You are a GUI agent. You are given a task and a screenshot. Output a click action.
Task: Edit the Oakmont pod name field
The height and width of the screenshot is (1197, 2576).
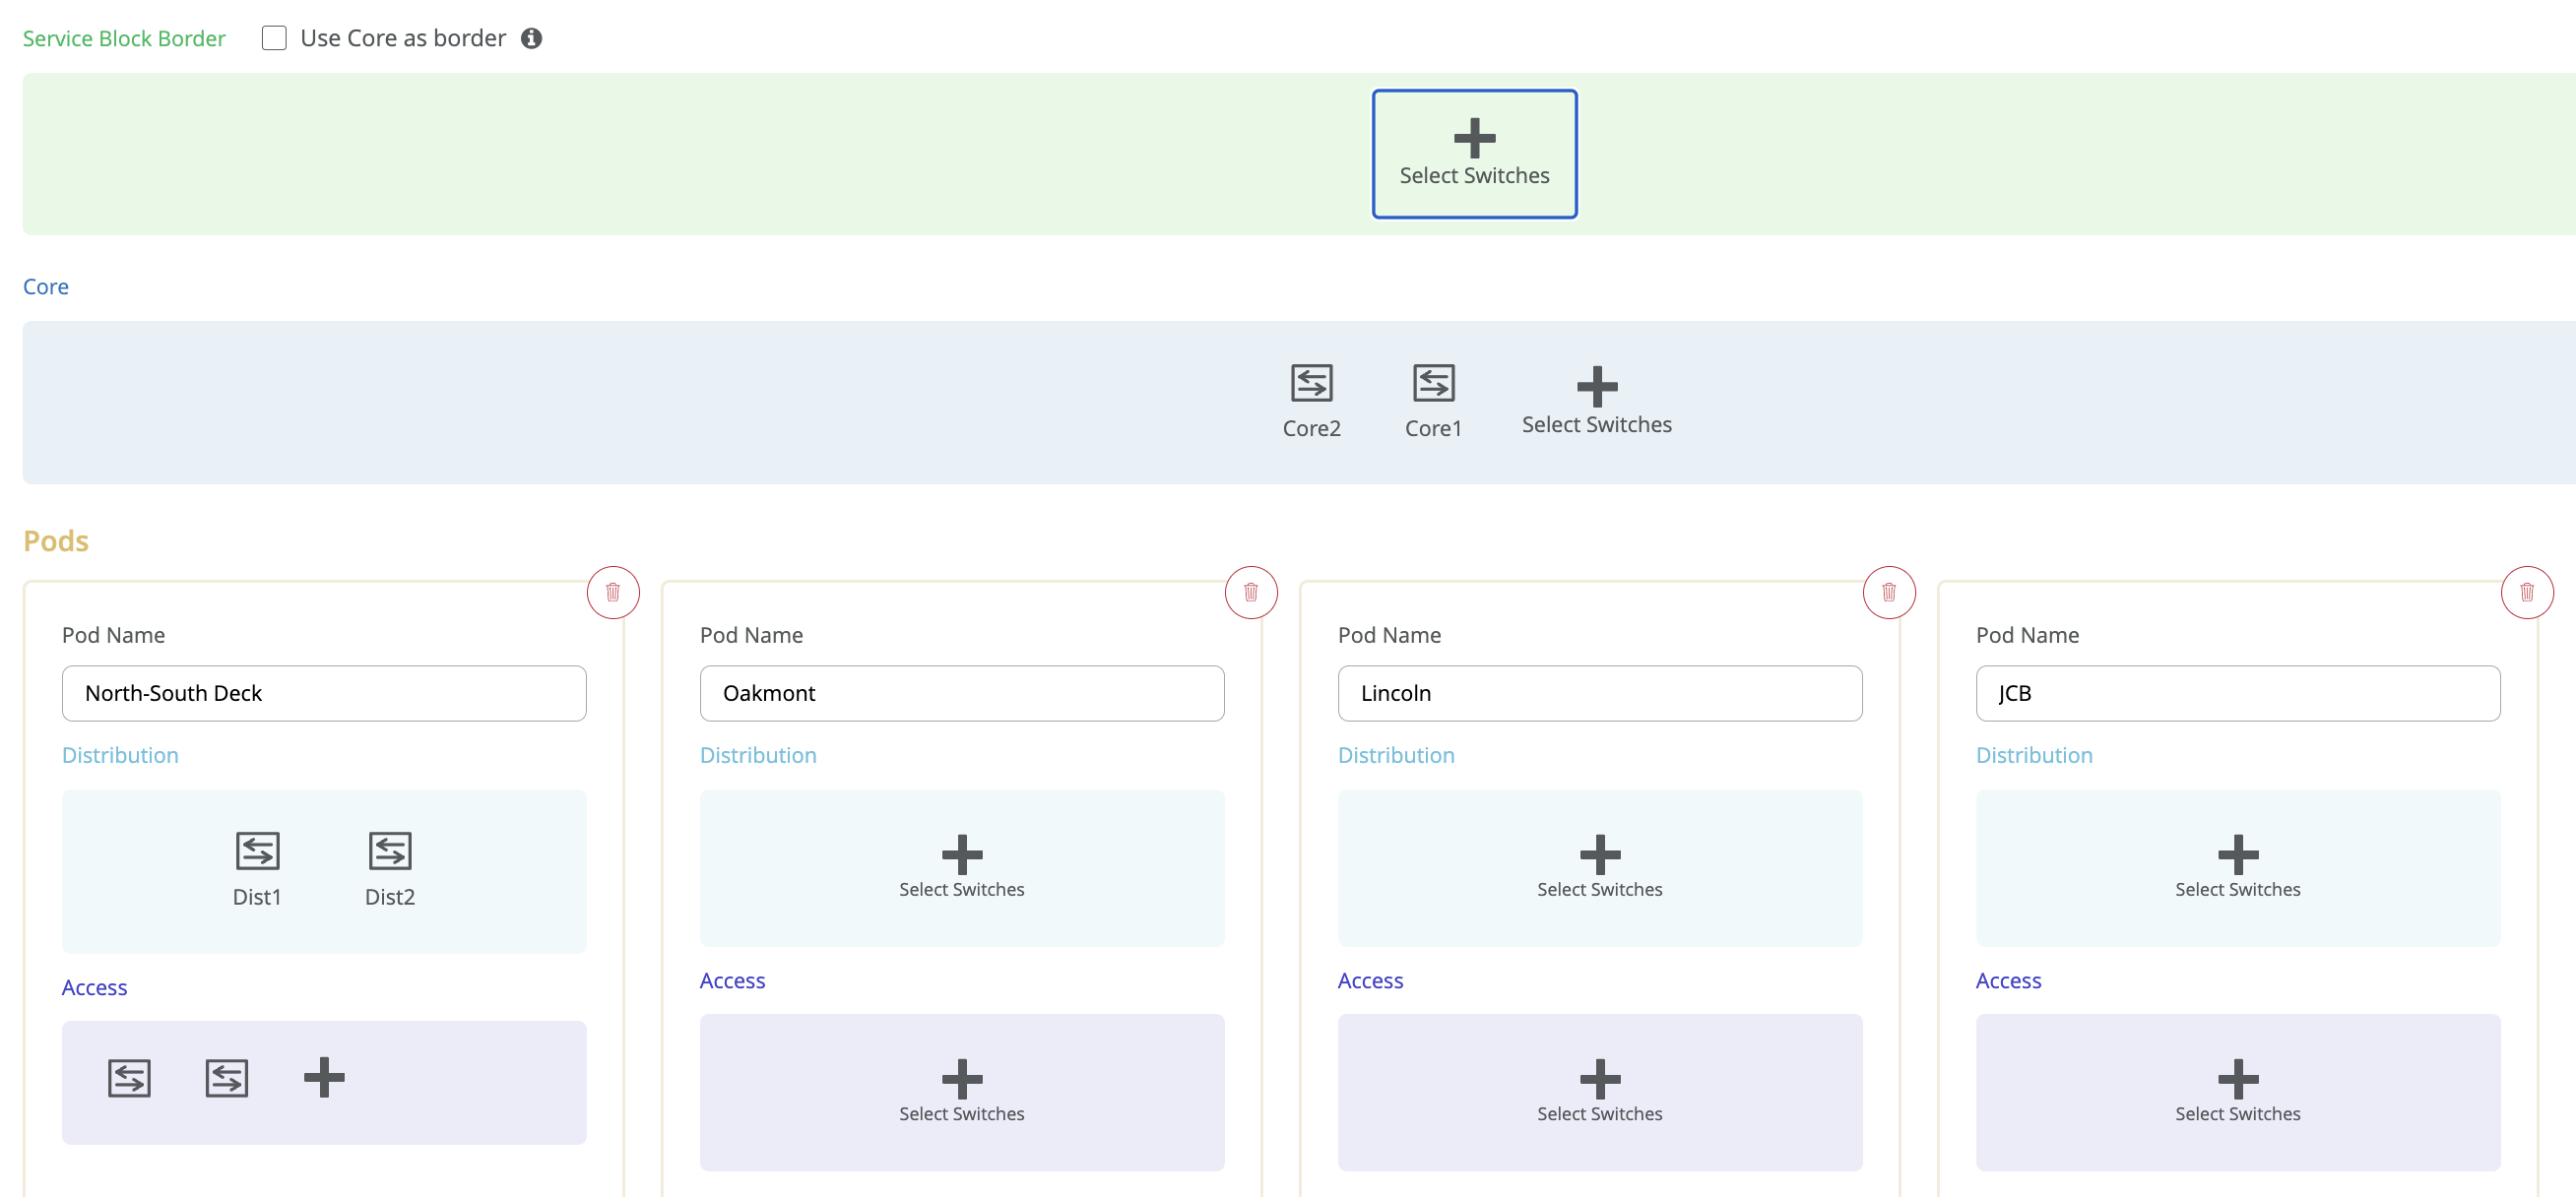961,693
